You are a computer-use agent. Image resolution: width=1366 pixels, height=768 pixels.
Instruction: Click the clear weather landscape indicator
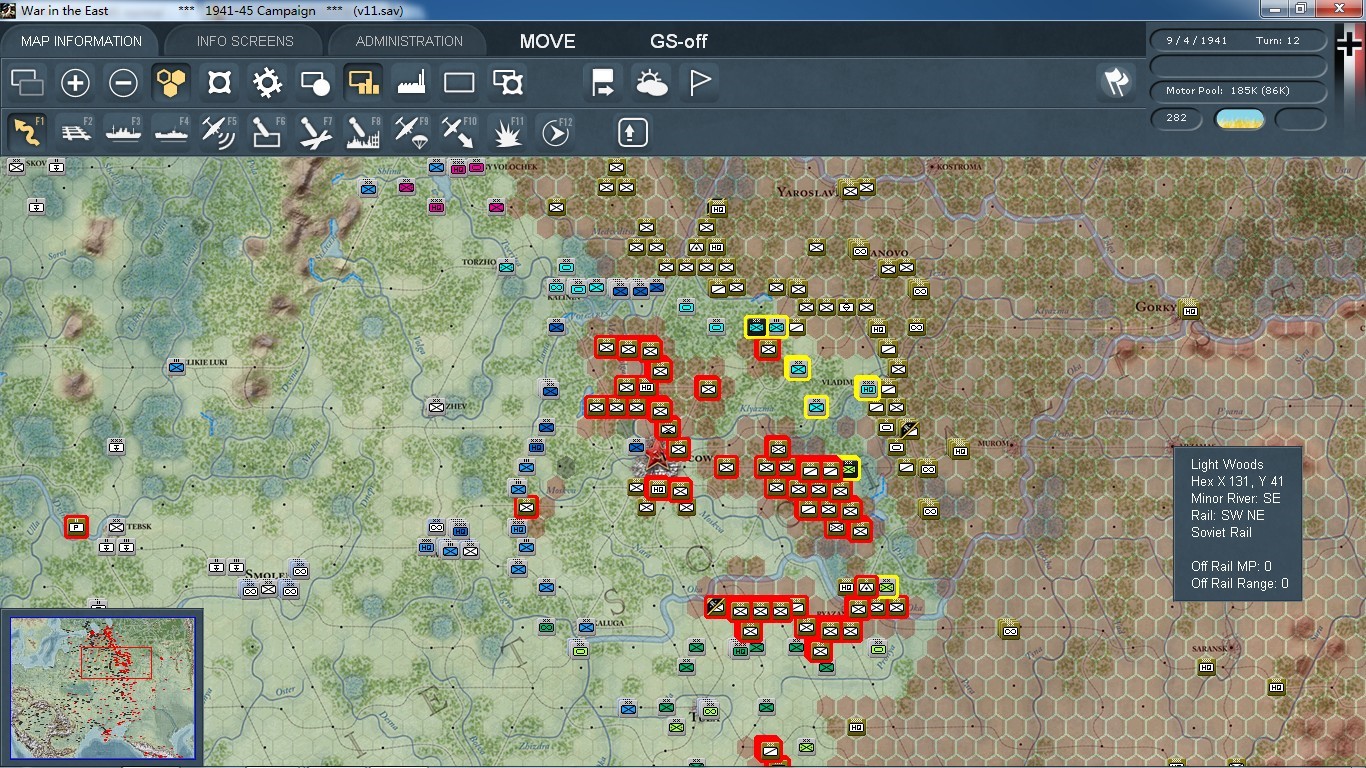pos(1239,119)
